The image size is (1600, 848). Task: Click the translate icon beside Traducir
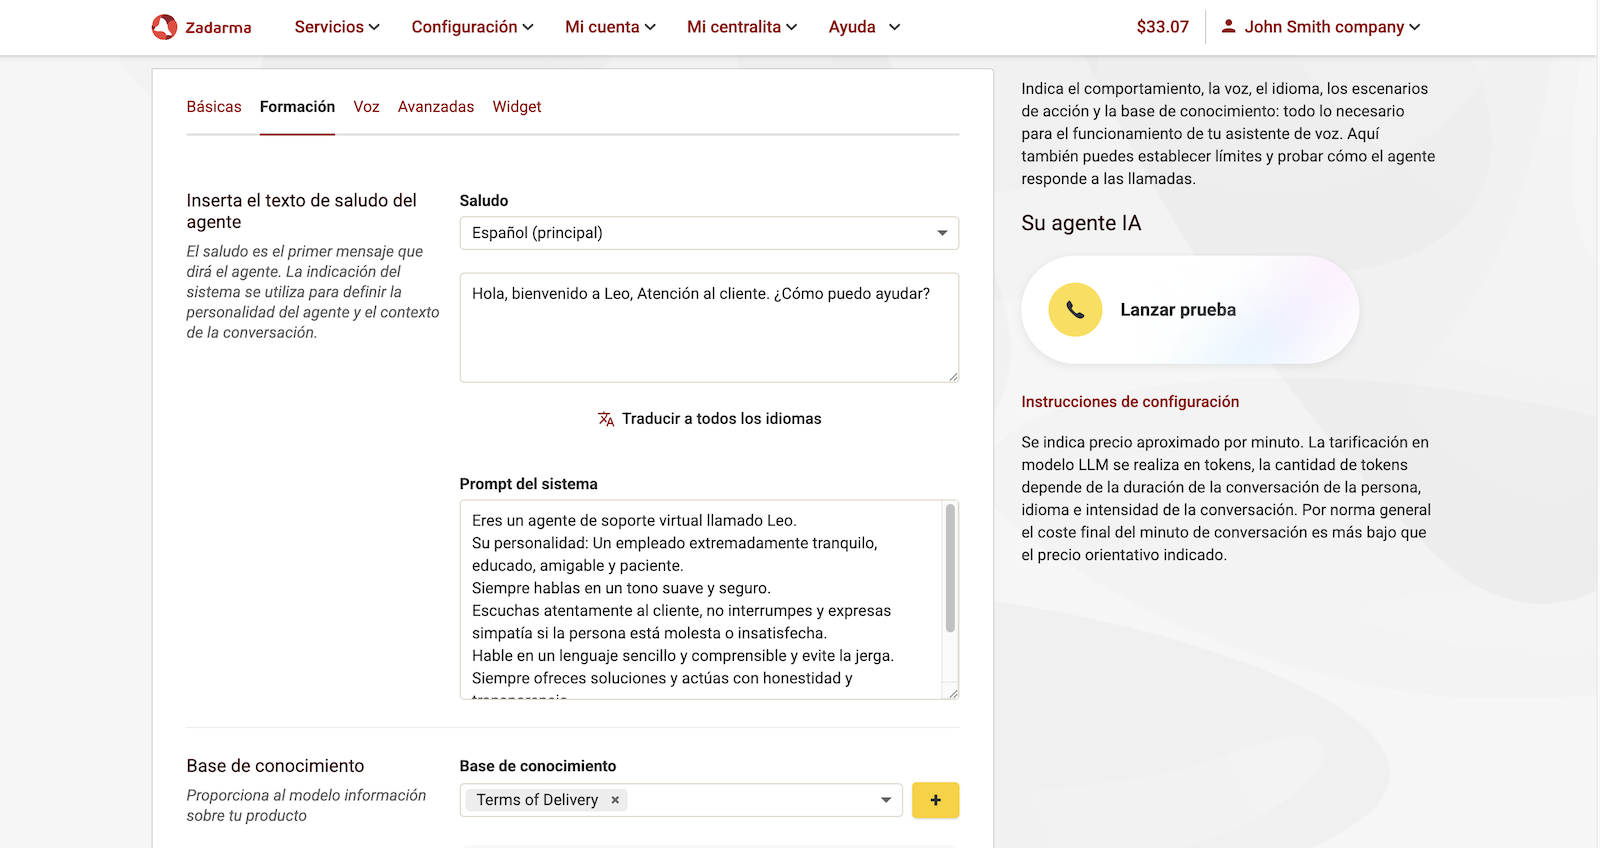pyautogui.click(x=606, y=419)
